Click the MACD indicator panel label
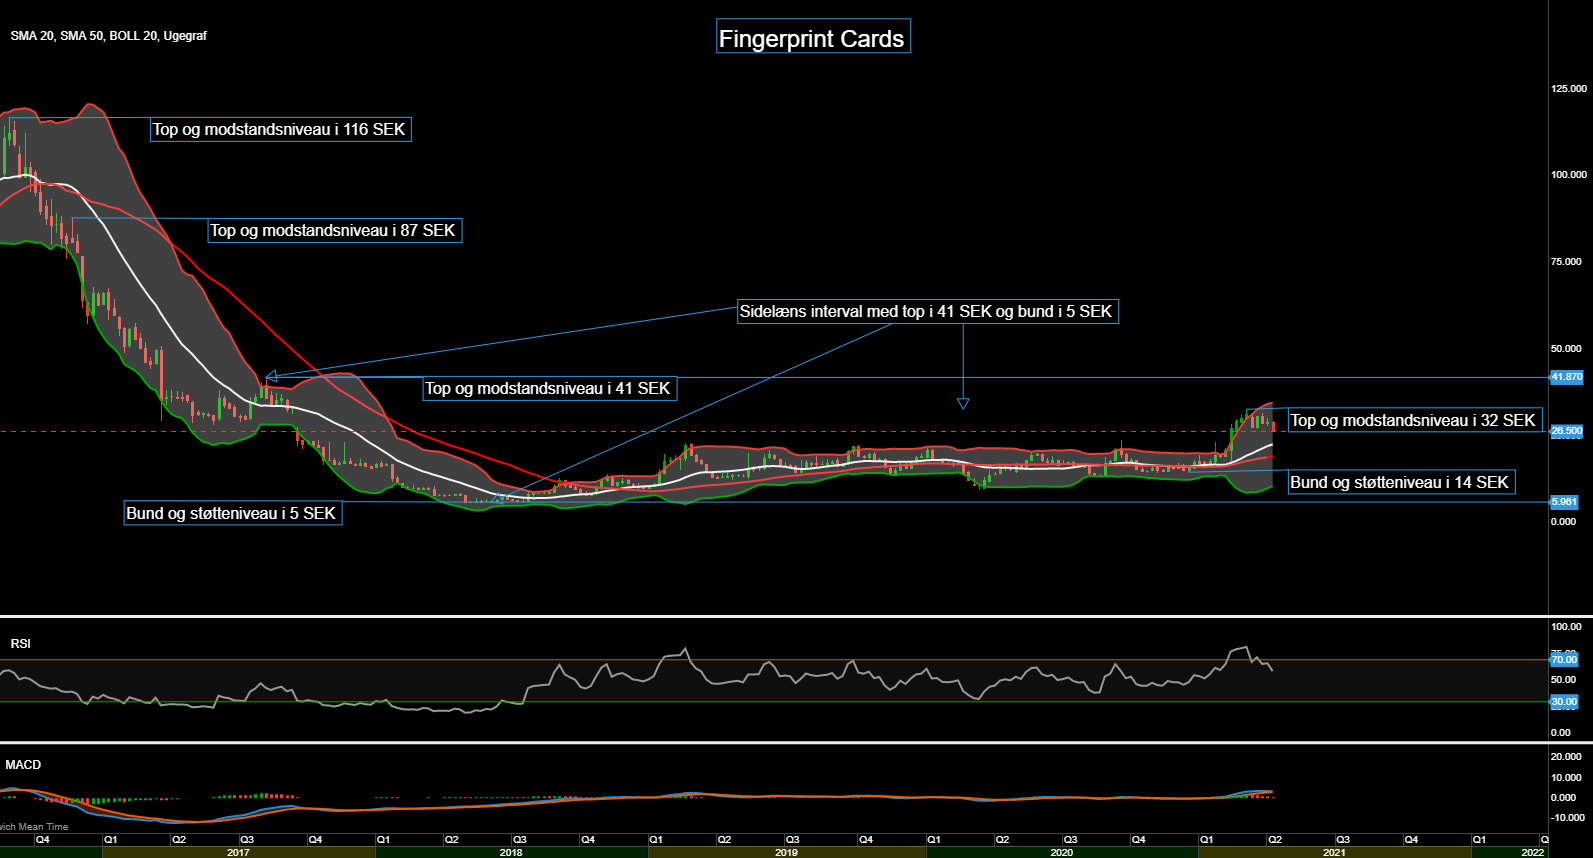Viewport: 1593px width, 858px height. 23,765
